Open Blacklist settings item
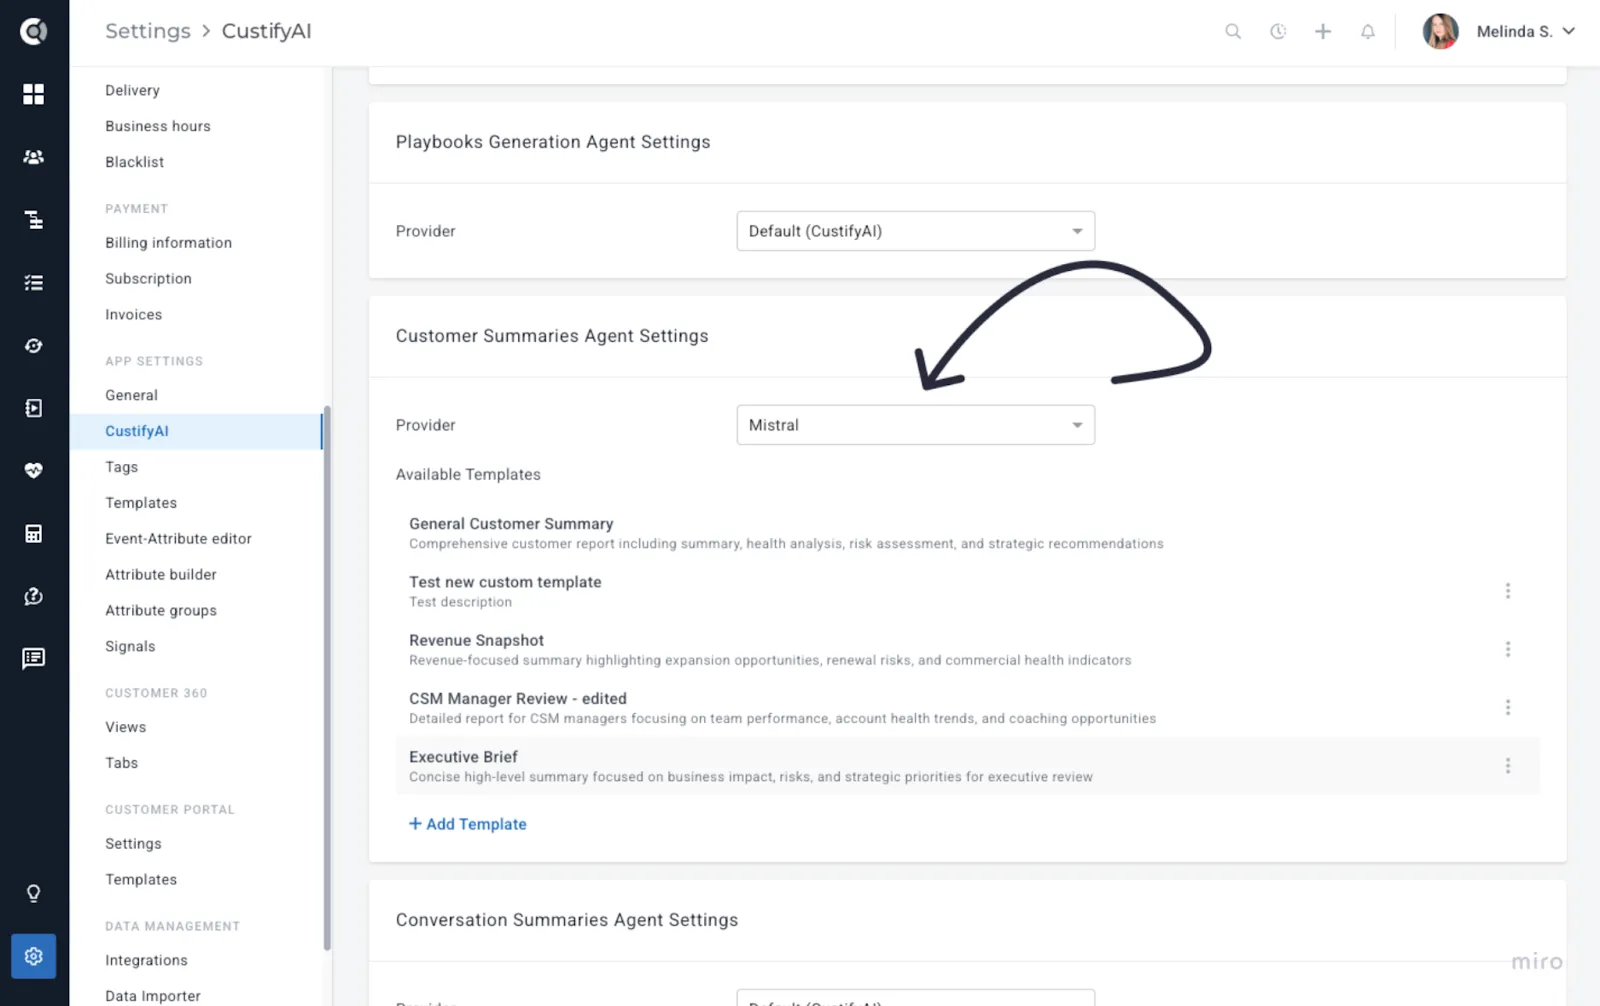 coord(134,162)
